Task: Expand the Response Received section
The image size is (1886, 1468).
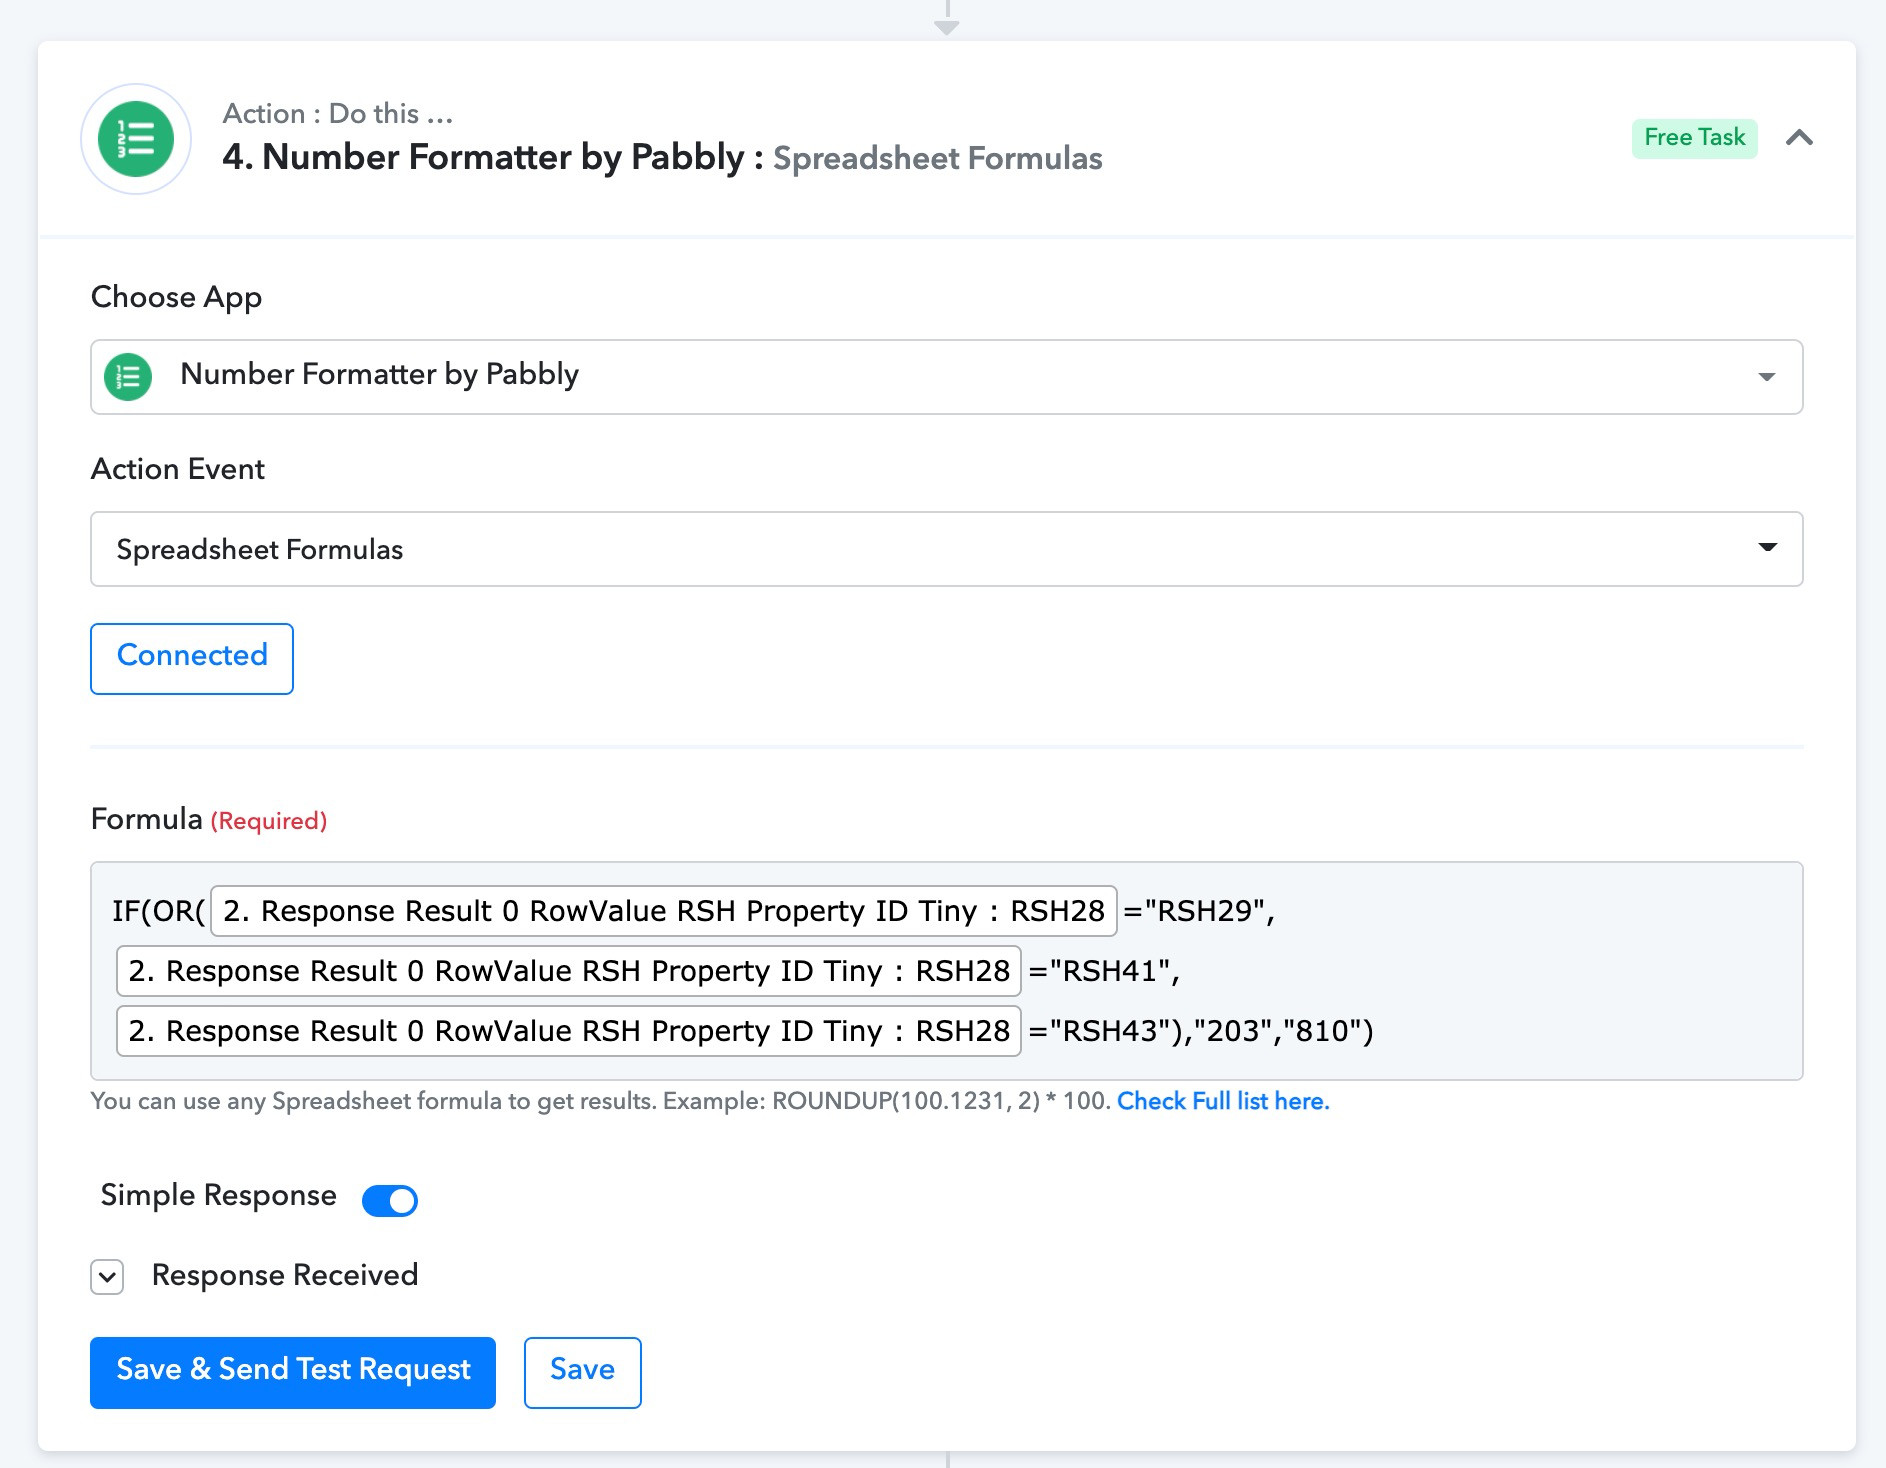Action: tap(107, 1276)
